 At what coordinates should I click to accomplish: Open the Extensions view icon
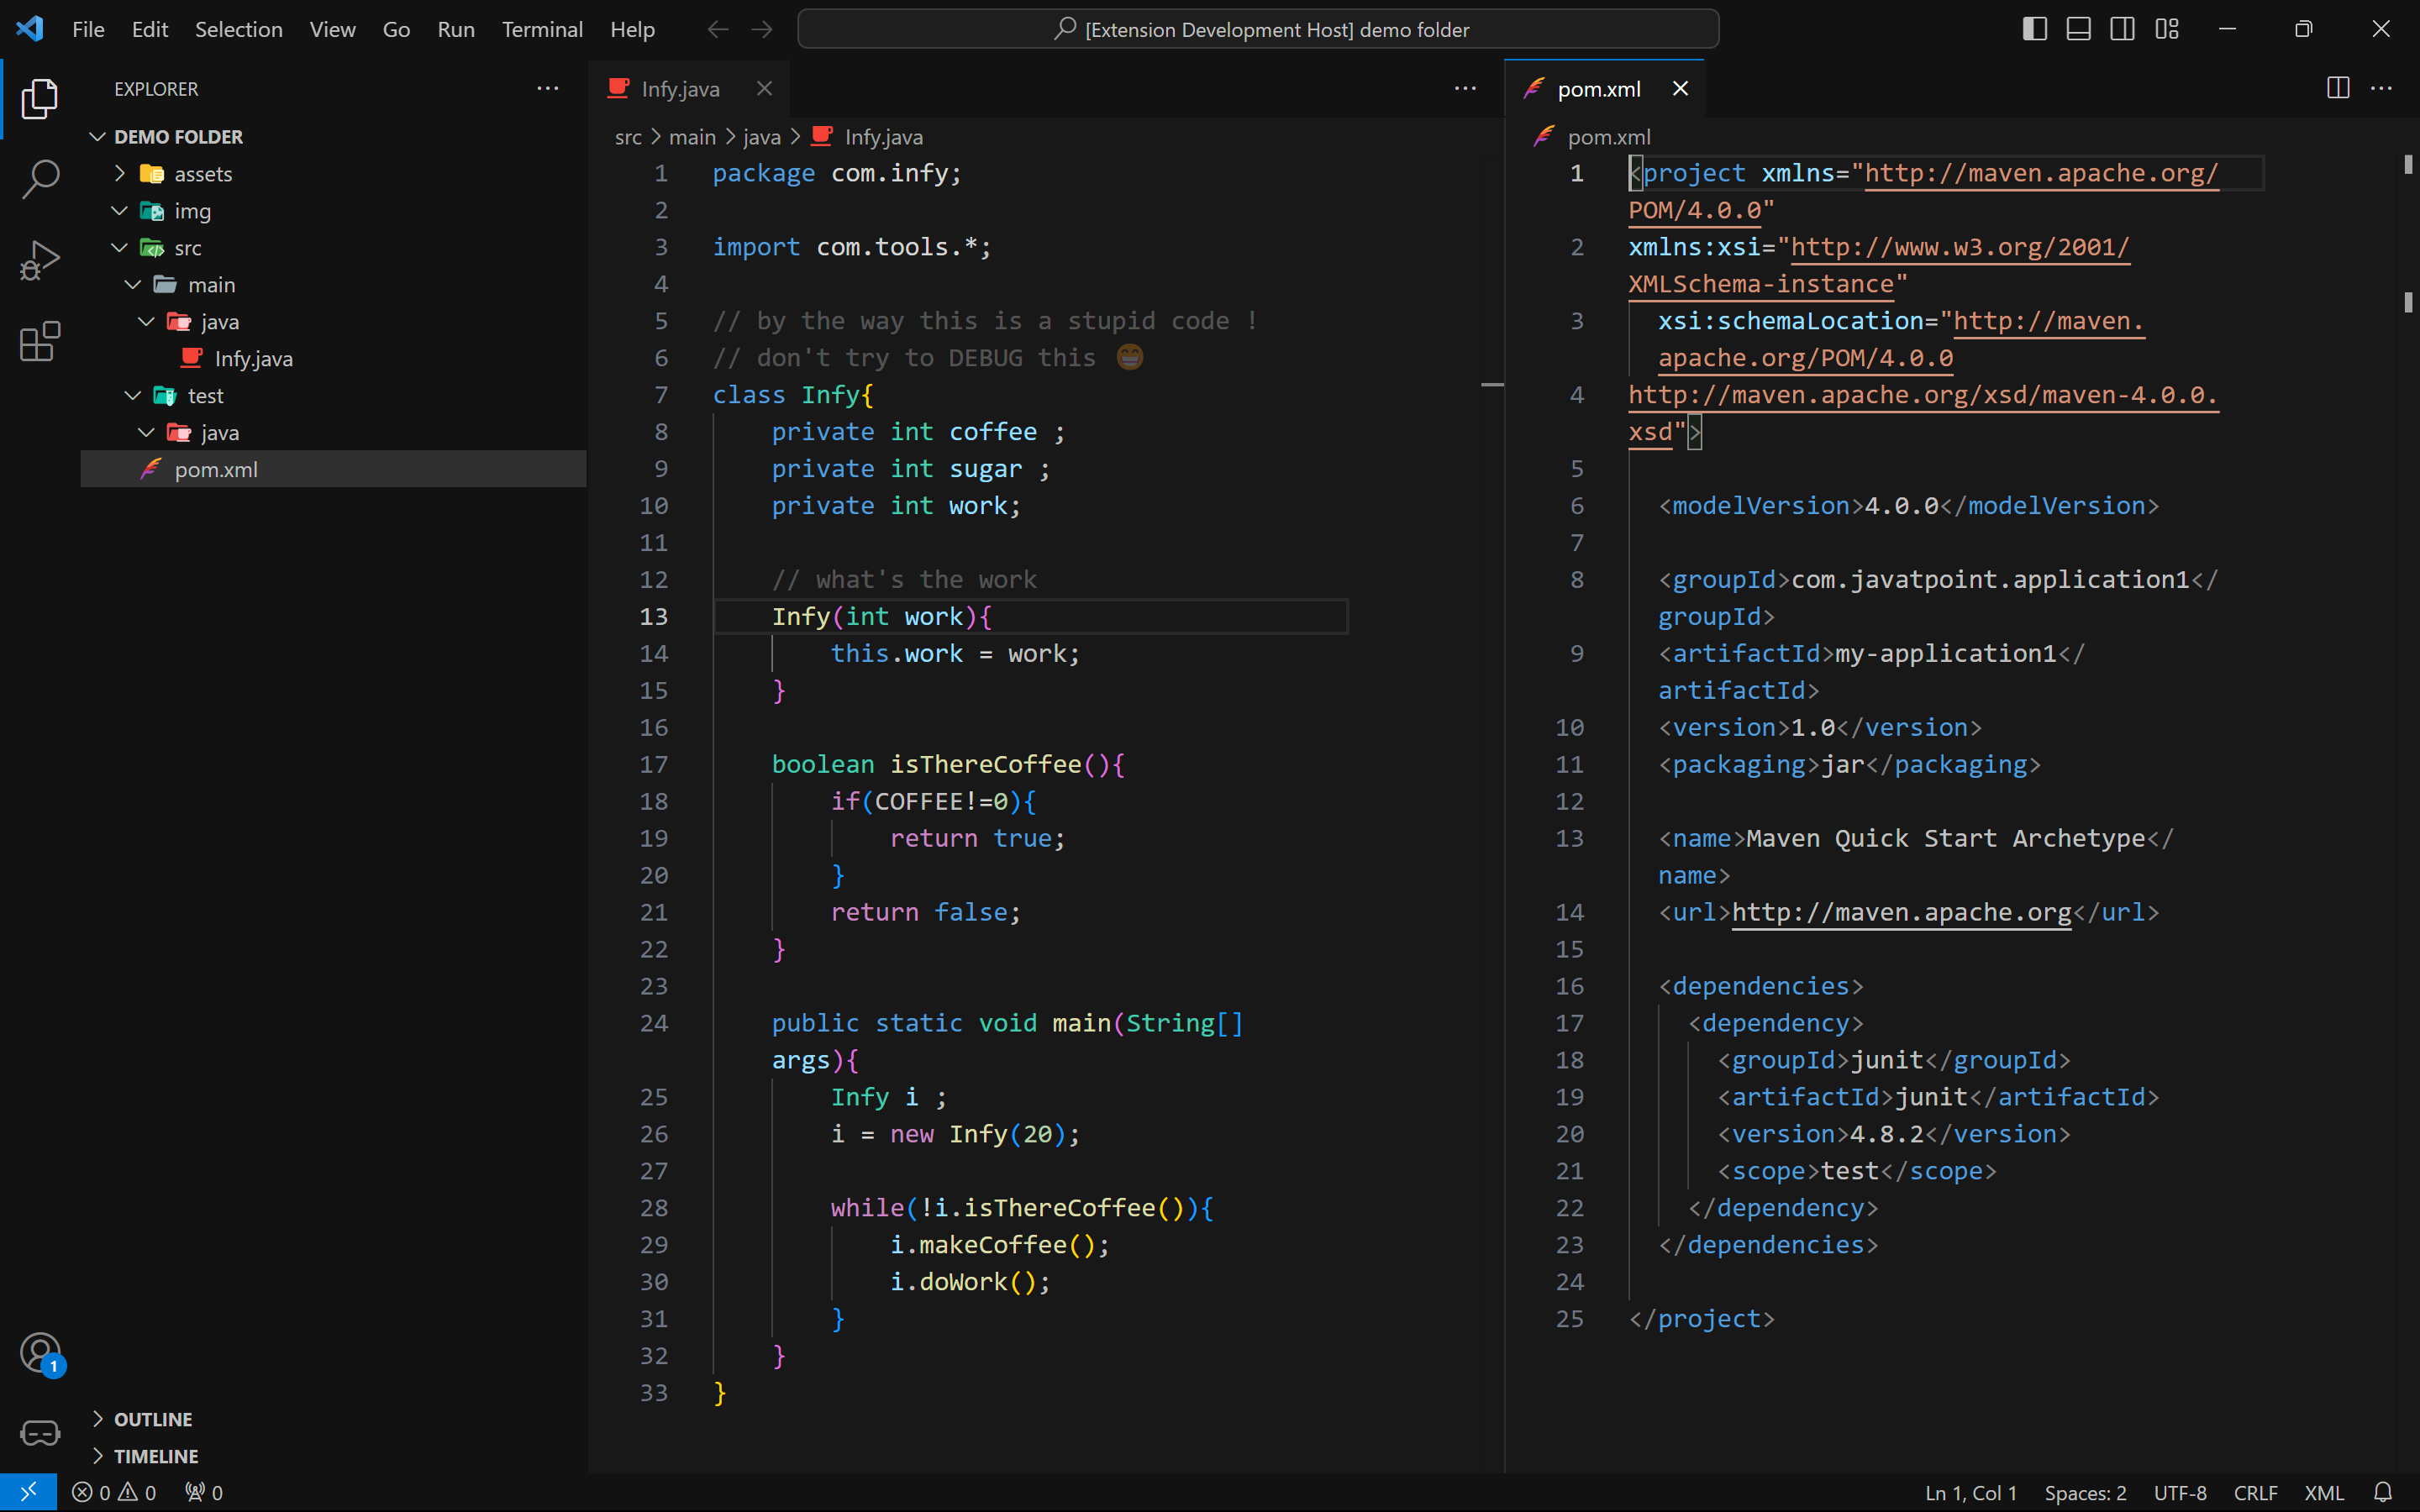(40, 342)
